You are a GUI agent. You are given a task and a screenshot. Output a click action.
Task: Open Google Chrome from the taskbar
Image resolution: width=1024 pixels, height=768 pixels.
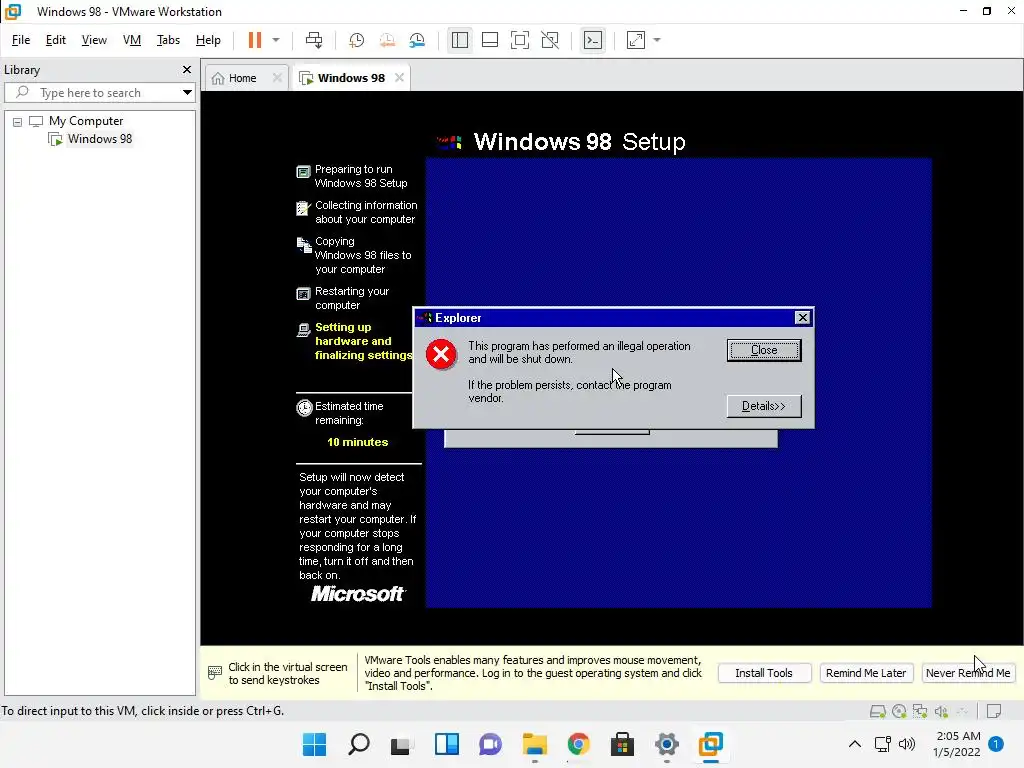coord(579,744)
